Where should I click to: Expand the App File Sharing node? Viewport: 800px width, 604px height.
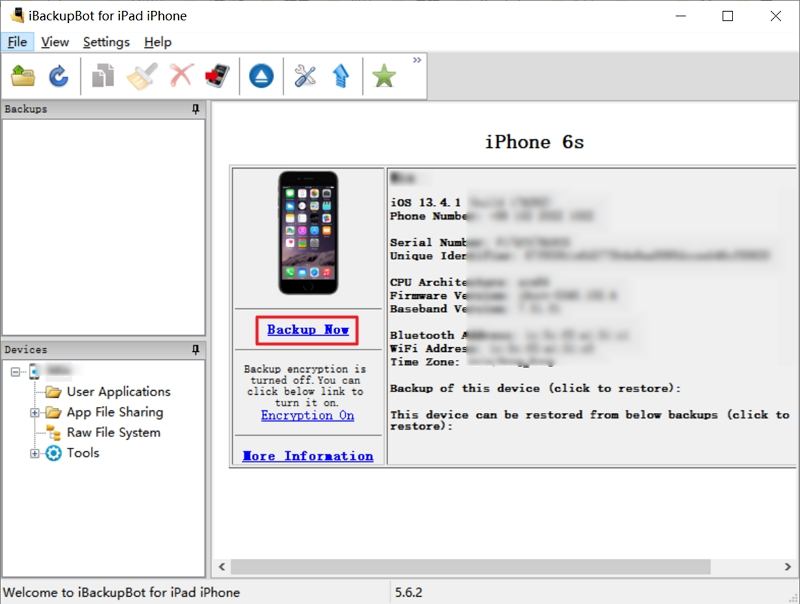34,412
